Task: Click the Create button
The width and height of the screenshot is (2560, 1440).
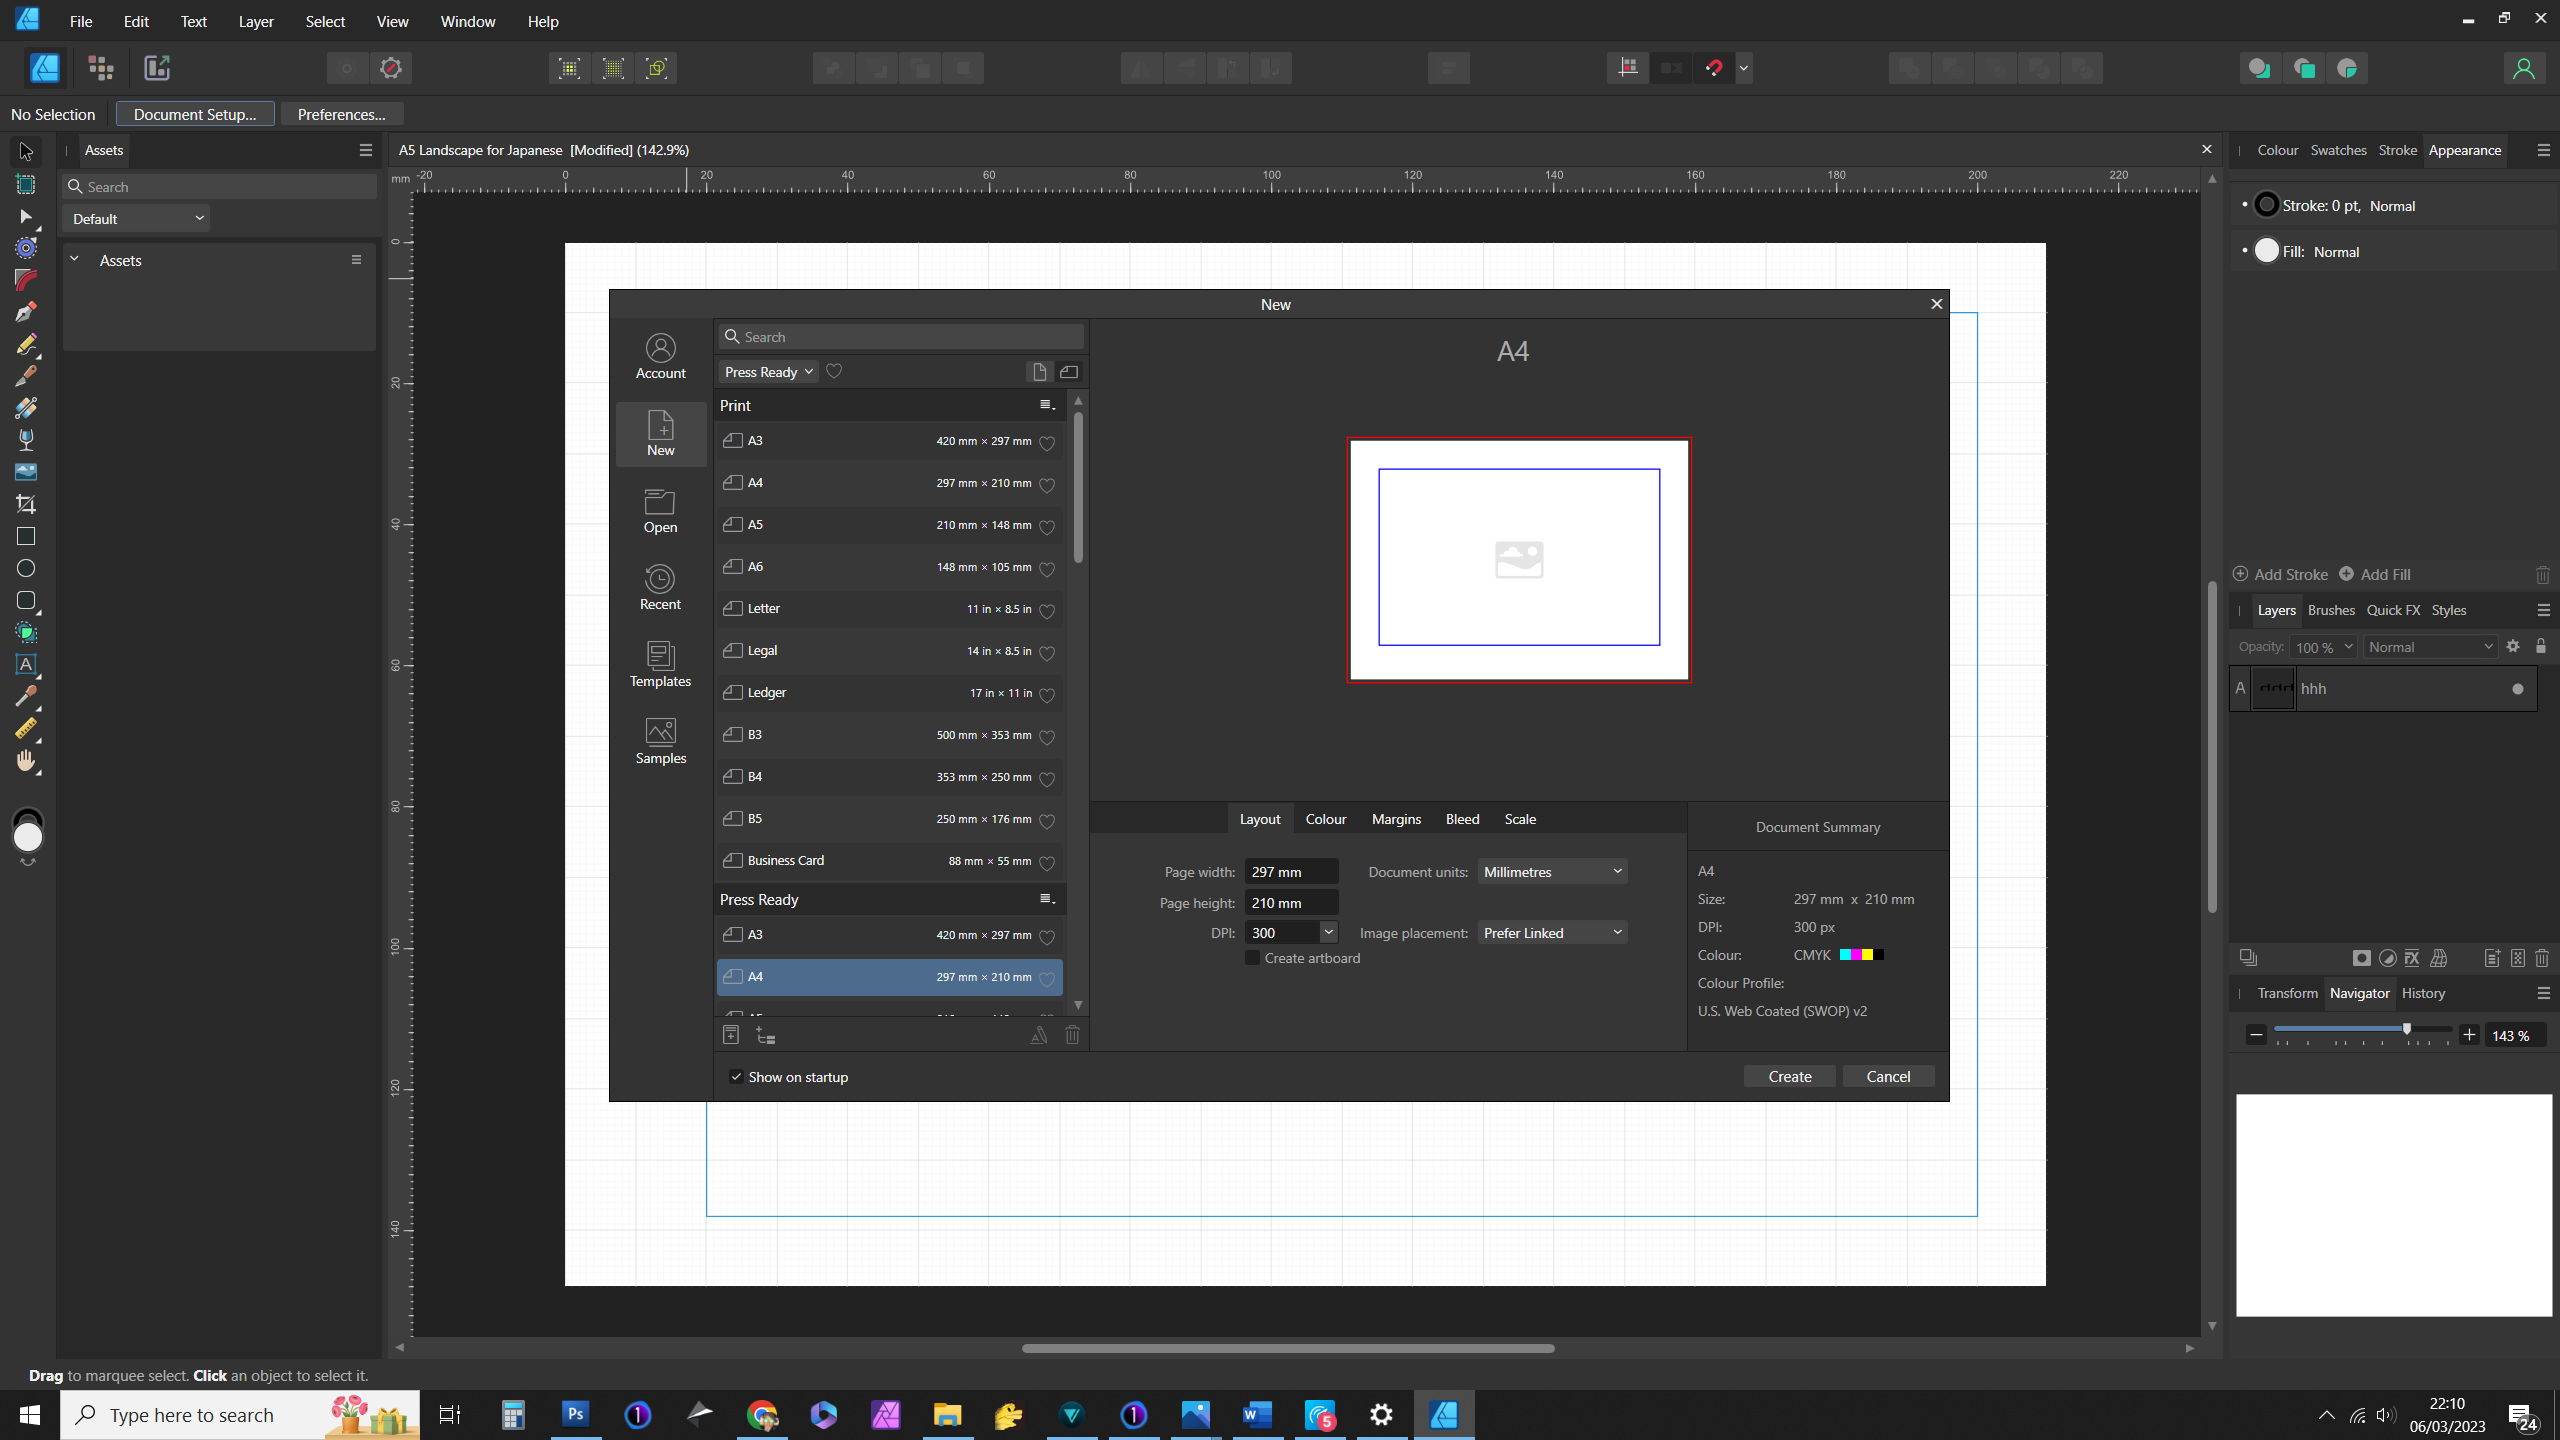Action: click(x=1789, y=1076)
